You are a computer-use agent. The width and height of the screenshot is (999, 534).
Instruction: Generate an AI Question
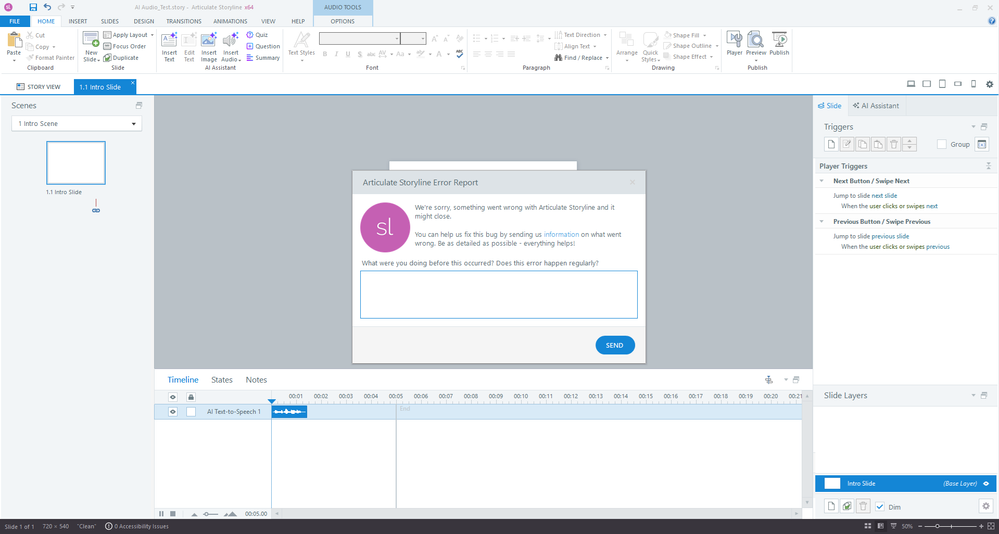pyautogui.click(x=262, y=46)
